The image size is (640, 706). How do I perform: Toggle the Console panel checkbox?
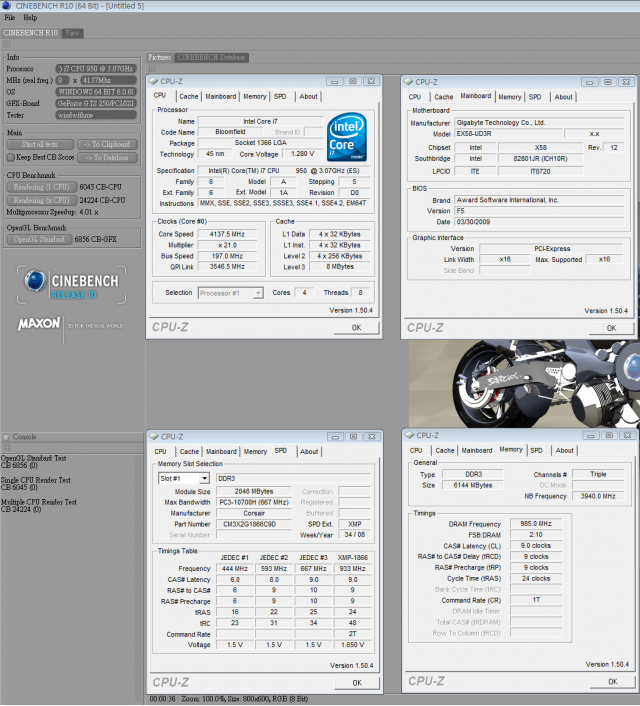click(x=6, y=437)
